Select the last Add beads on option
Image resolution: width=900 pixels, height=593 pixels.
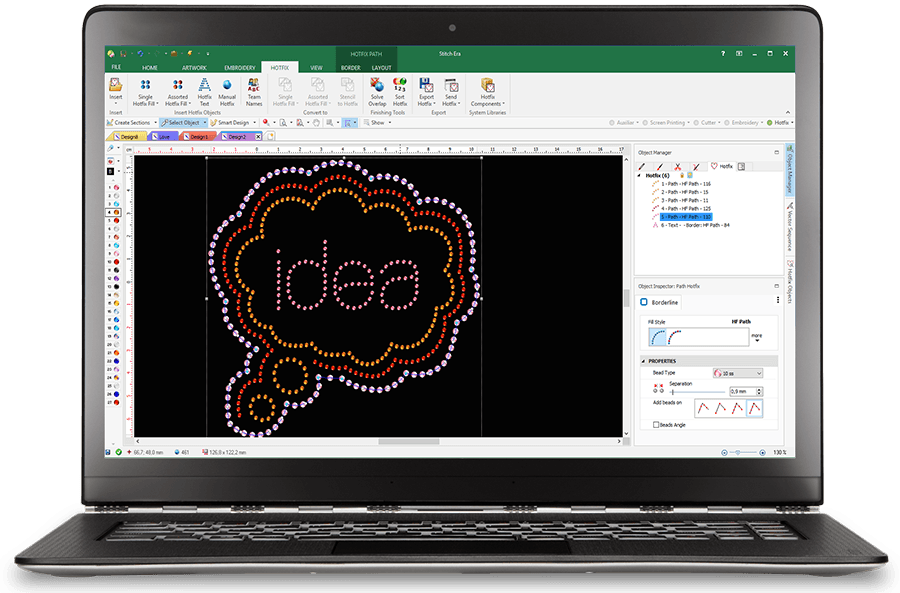[753, 407]
